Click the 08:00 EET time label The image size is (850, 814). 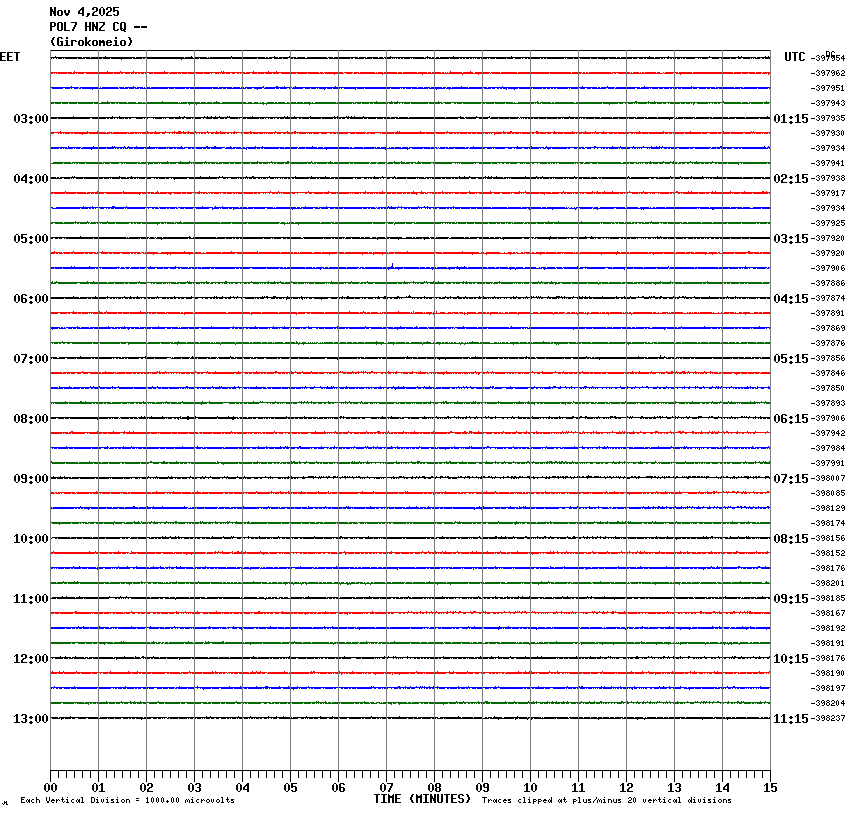pos(30,419)
